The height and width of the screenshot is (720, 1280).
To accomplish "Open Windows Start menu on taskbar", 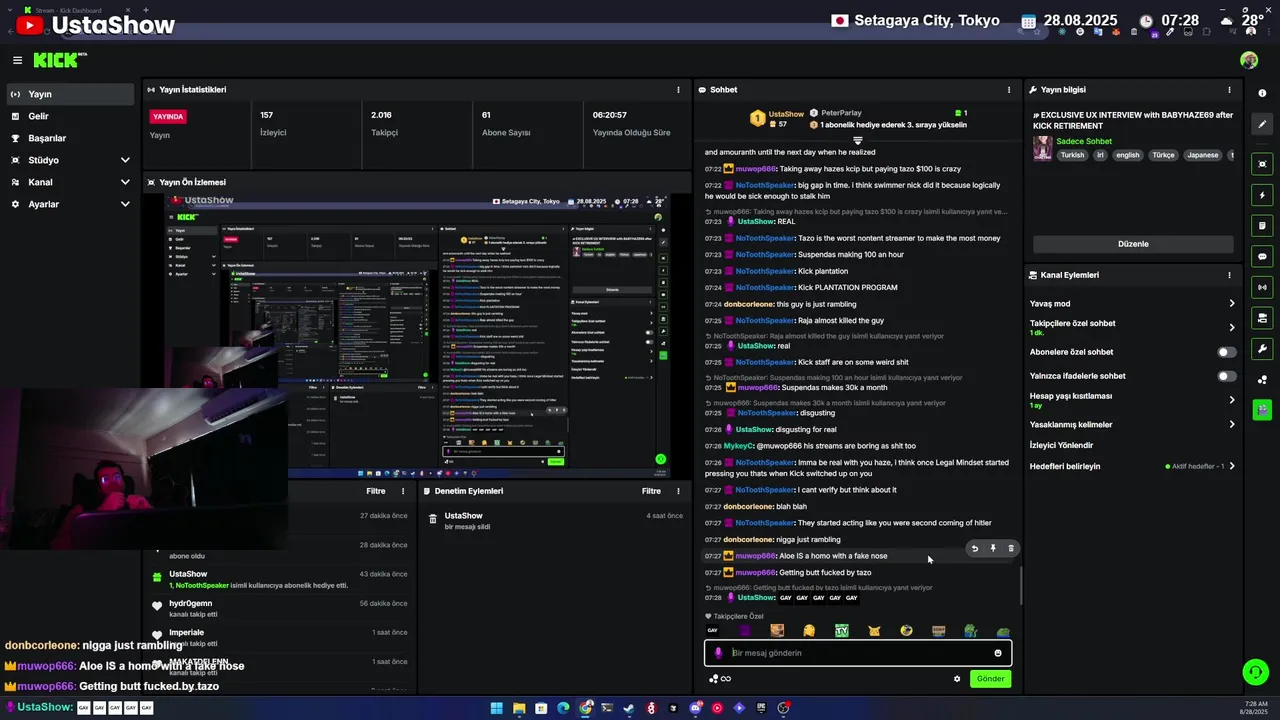I will pos(497,708).
